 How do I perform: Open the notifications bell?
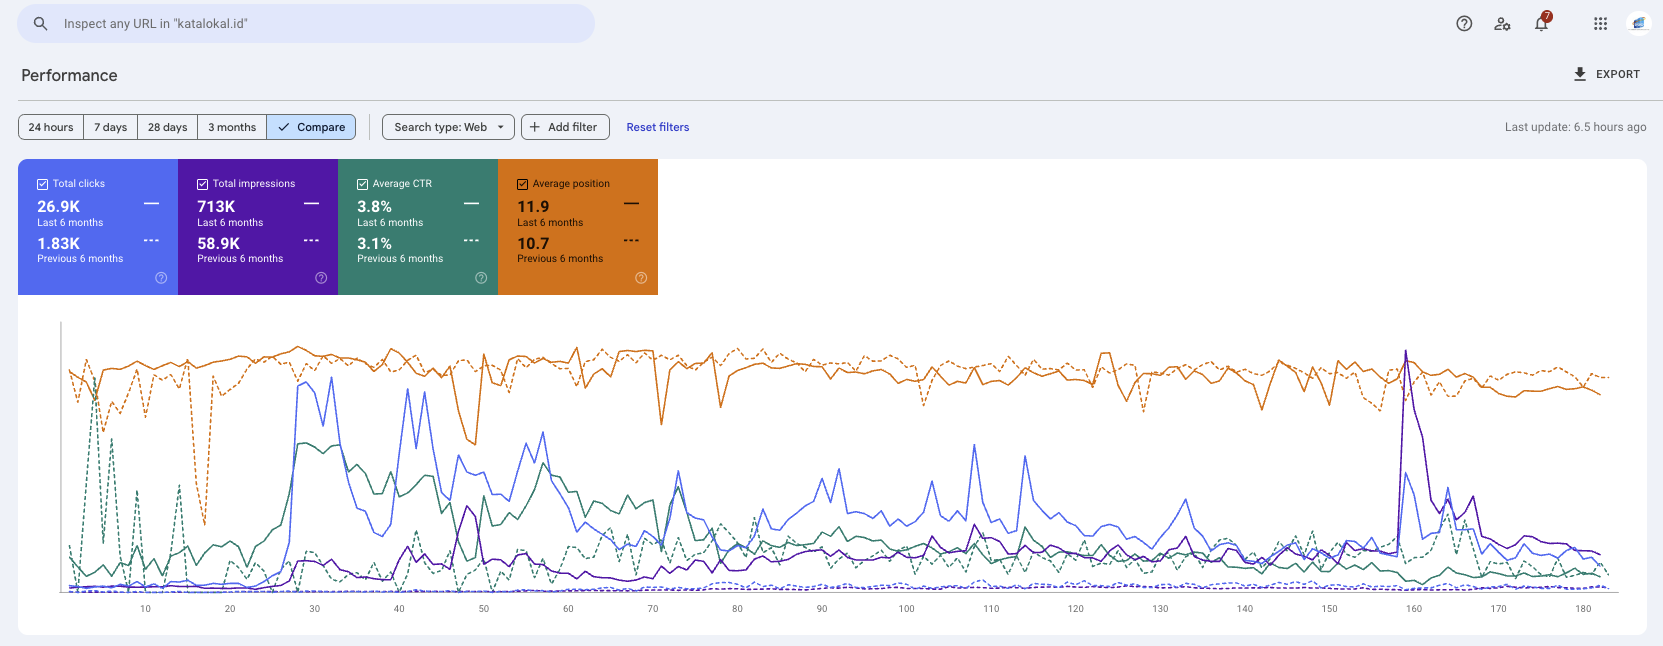[1541, 24]
